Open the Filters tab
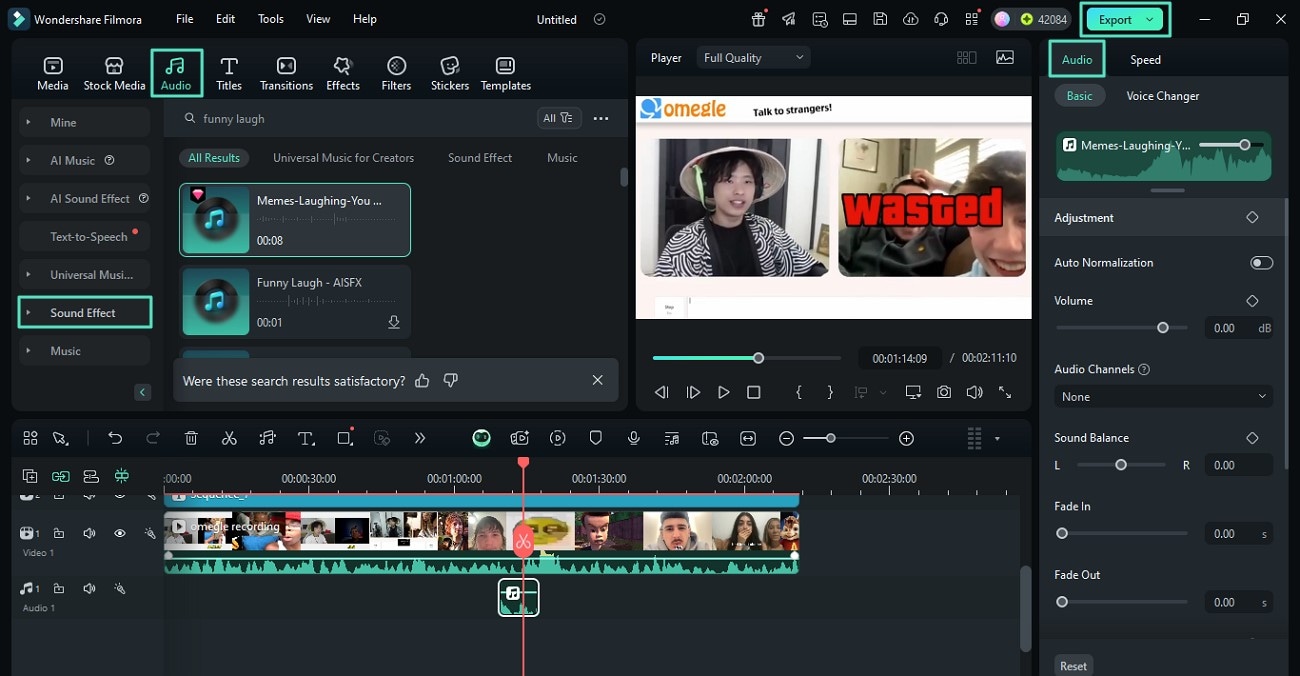This screenshot has height=676, width=1300. (397, 74)
